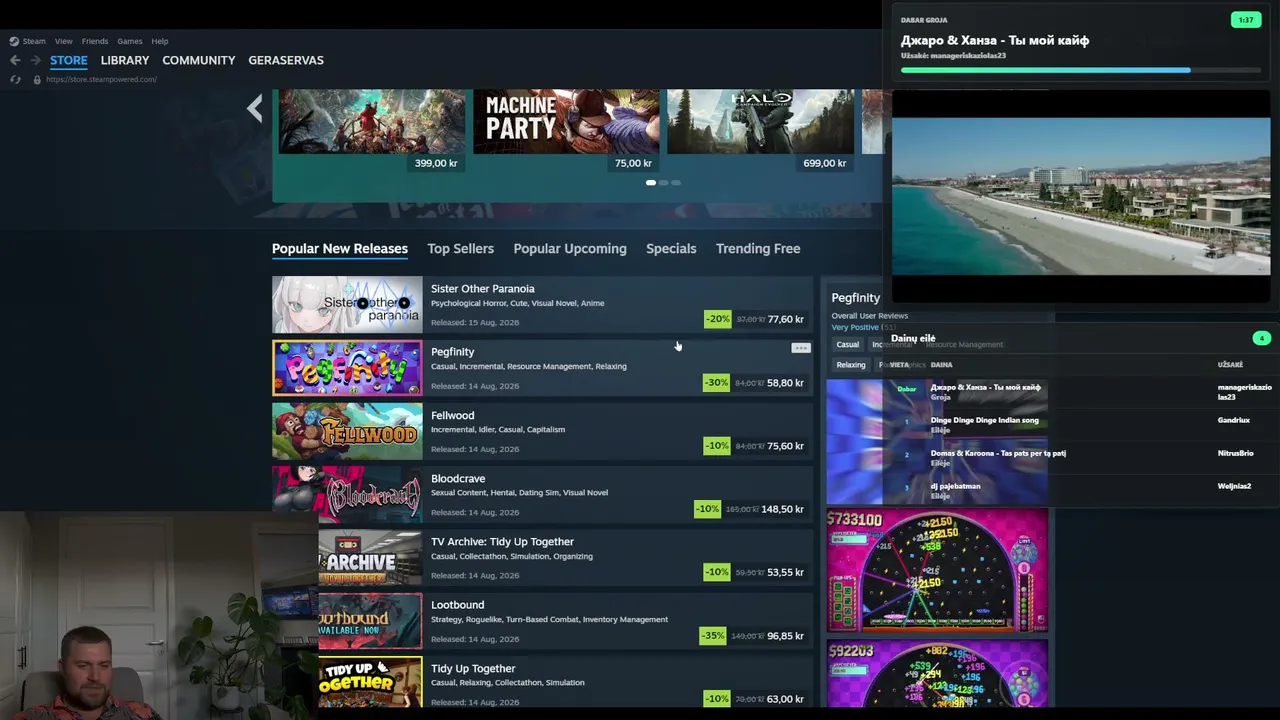The width and height of the screenshot is (1280, 720).
Task: Click the beach music video in overlay
Action: [1081, 196]
